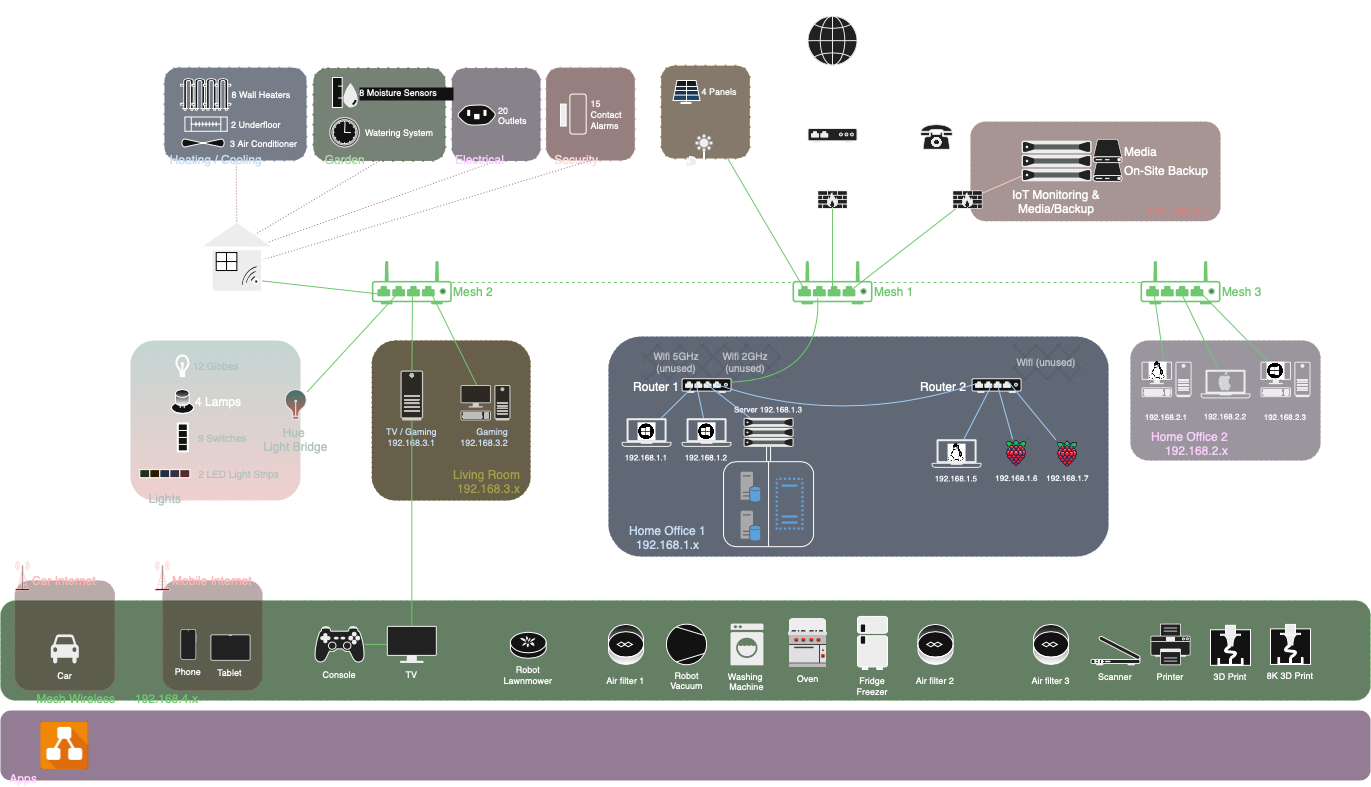Select the Scanner icon
This screenshot has width=1371, height=787.
pos(1114,651)
